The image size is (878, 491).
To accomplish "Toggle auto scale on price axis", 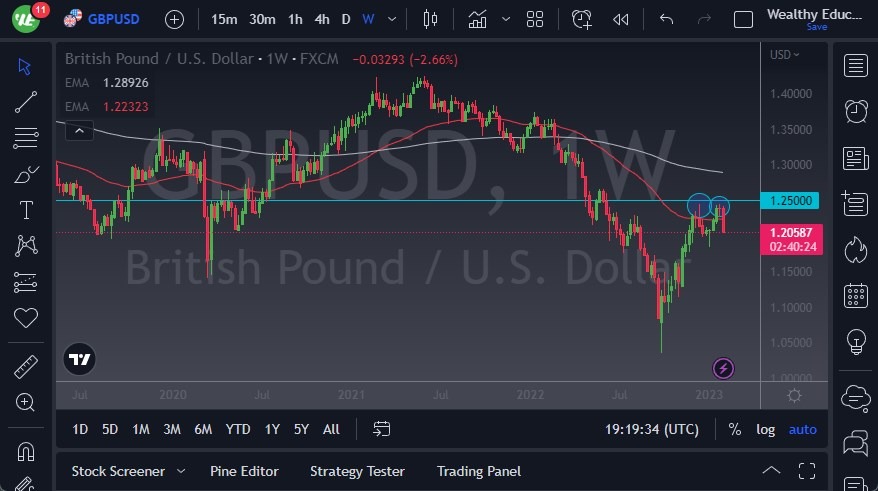I will 802,429.
